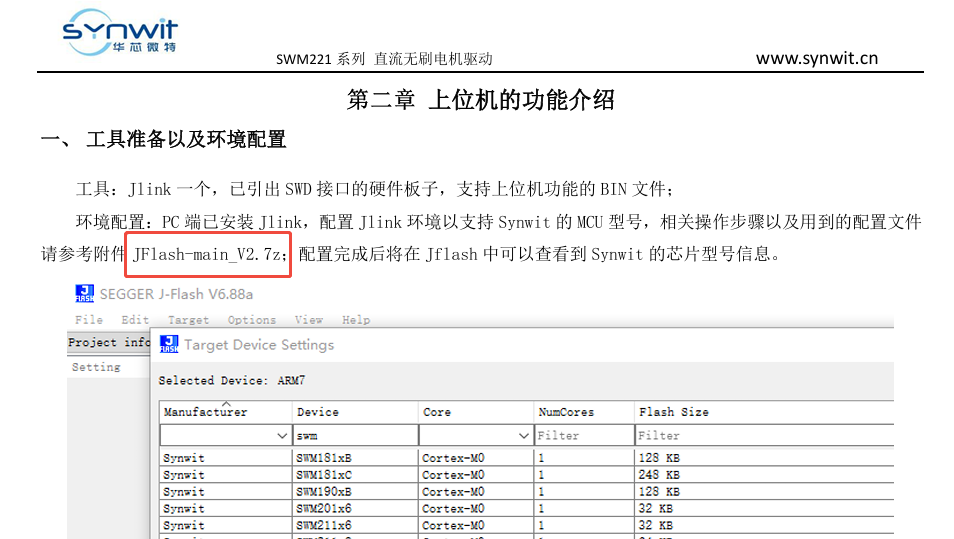This screenshot has height=539, width=954.
Task: Sort by the NumCores column header
Action: [x=583, y=412]
